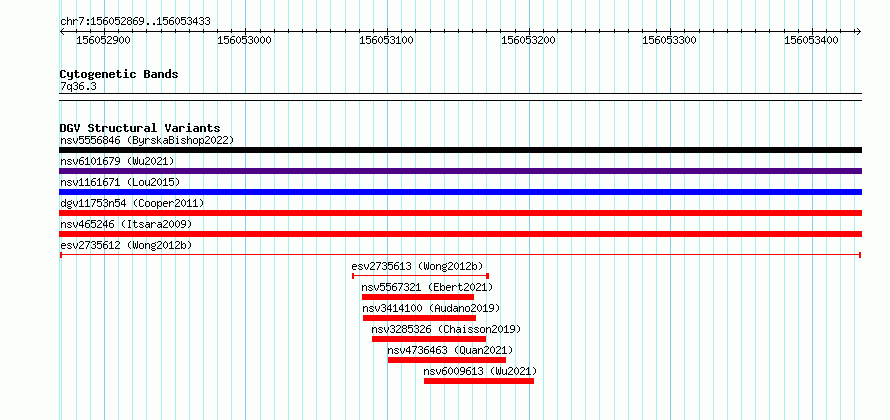Select the 7q36.3 band label
This screenshot has height=420, width=890.
(x=78, y=87)
